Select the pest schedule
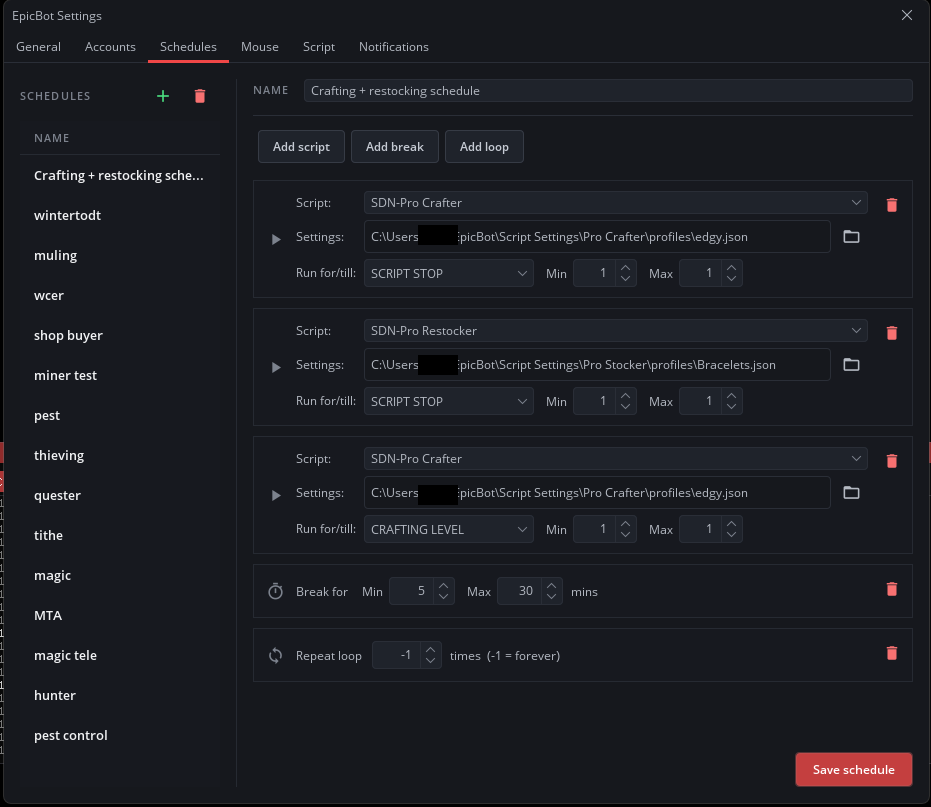The image size is (931, 807). coord(119,415)
